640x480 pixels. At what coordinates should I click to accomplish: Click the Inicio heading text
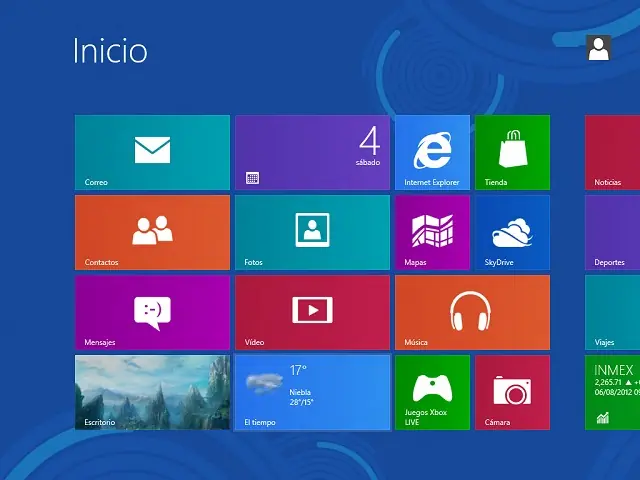tap(110, 51)
